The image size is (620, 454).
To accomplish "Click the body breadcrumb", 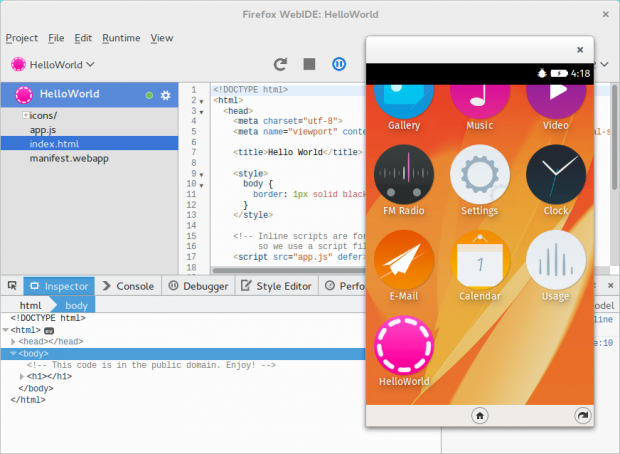I will click(76, 305).
